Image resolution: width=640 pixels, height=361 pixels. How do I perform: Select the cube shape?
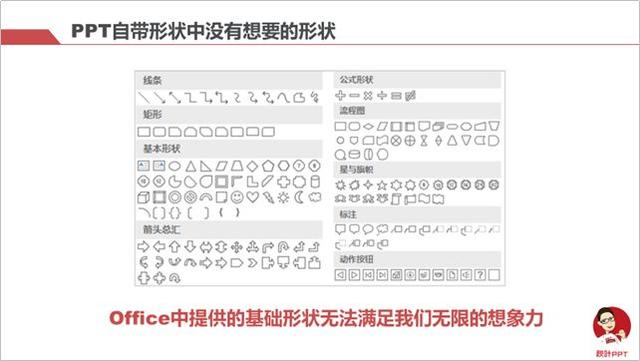coord(144,198)
